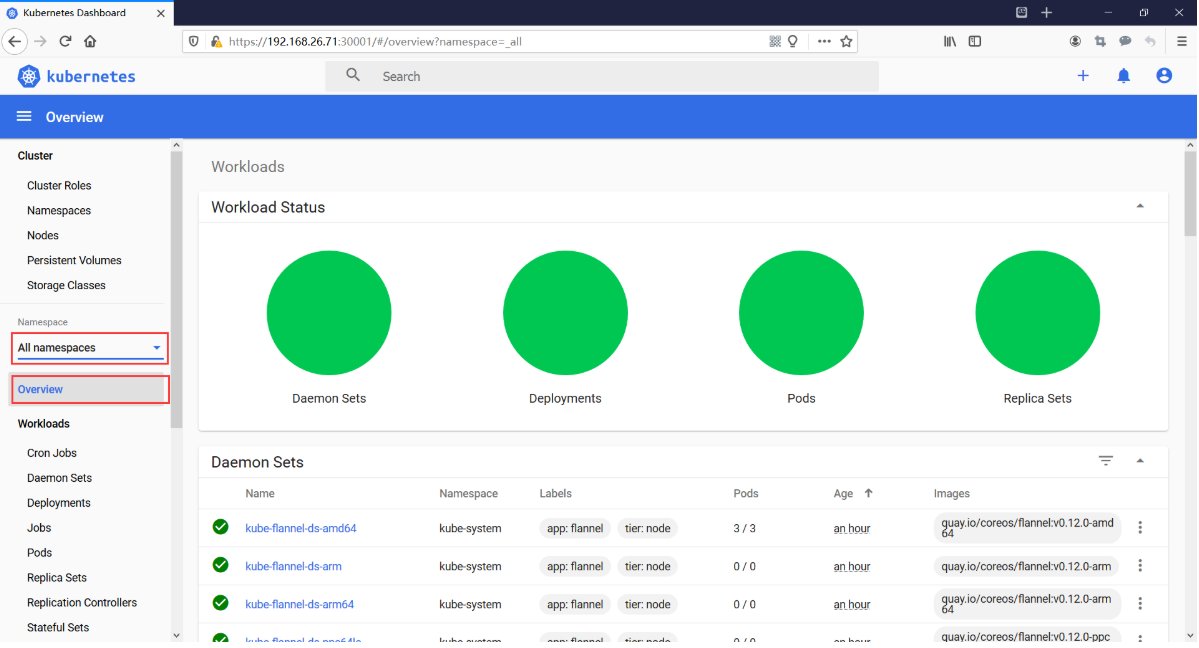
Task: Open Cluster Roles in sidebar
Action: tap(59, 185)
